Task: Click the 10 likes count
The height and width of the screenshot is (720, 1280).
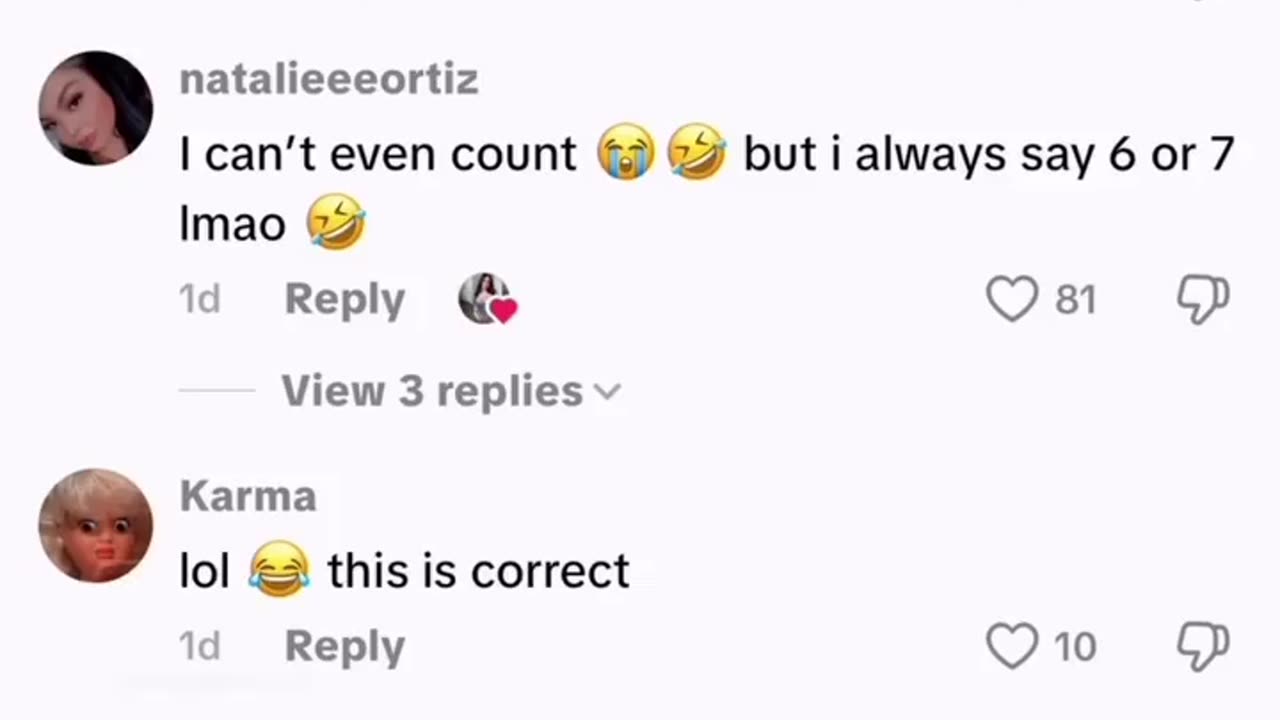Action: [1075, 646]
